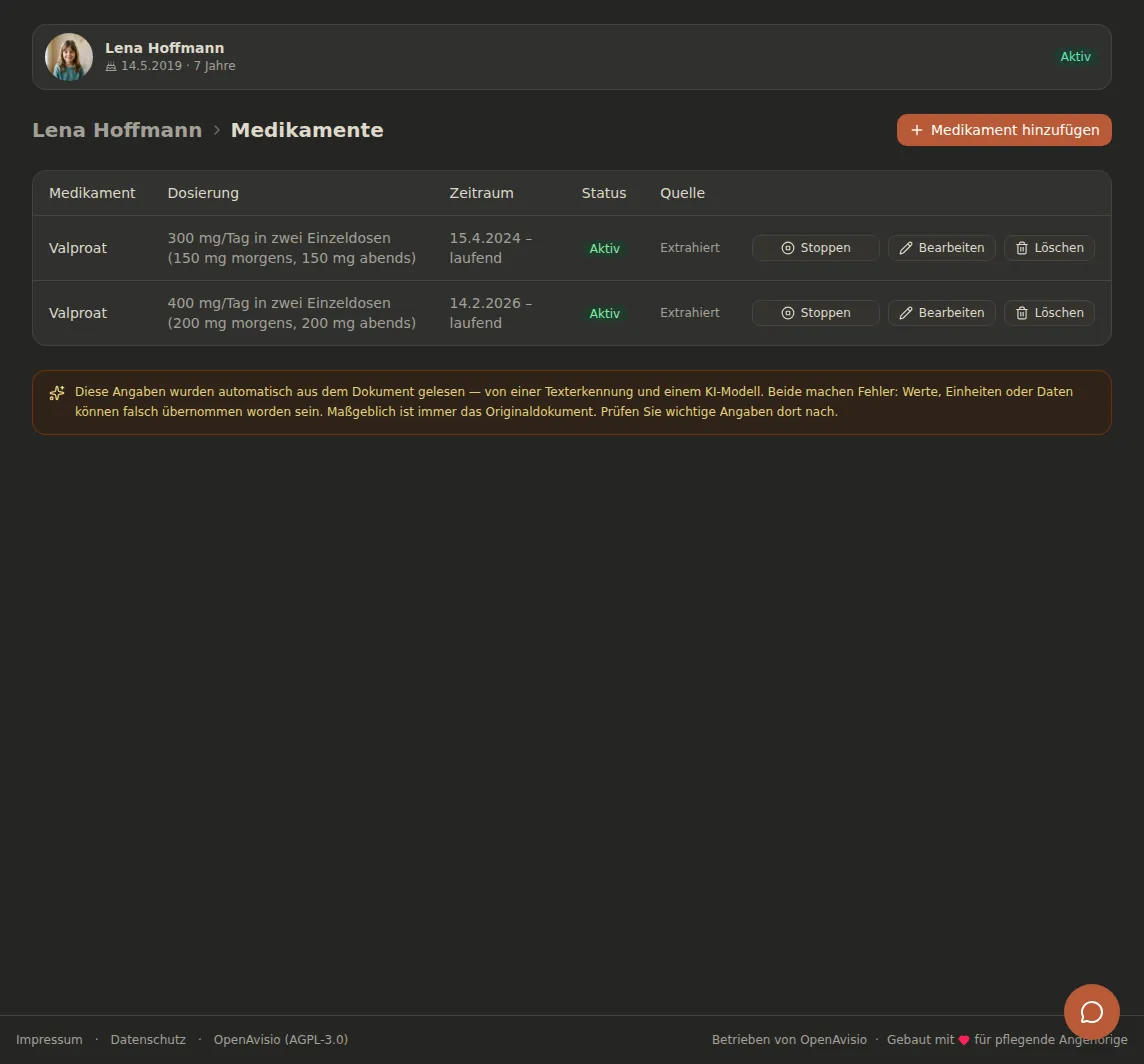Stop the 300 mg/Tag Valproat medication
The image size is (1144, 1064).
816,248
